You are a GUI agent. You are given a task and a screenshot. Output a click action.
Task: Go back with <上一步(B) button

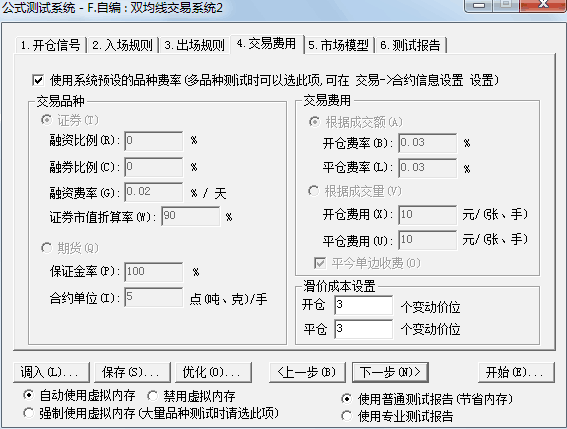click(x=307, y=372)
